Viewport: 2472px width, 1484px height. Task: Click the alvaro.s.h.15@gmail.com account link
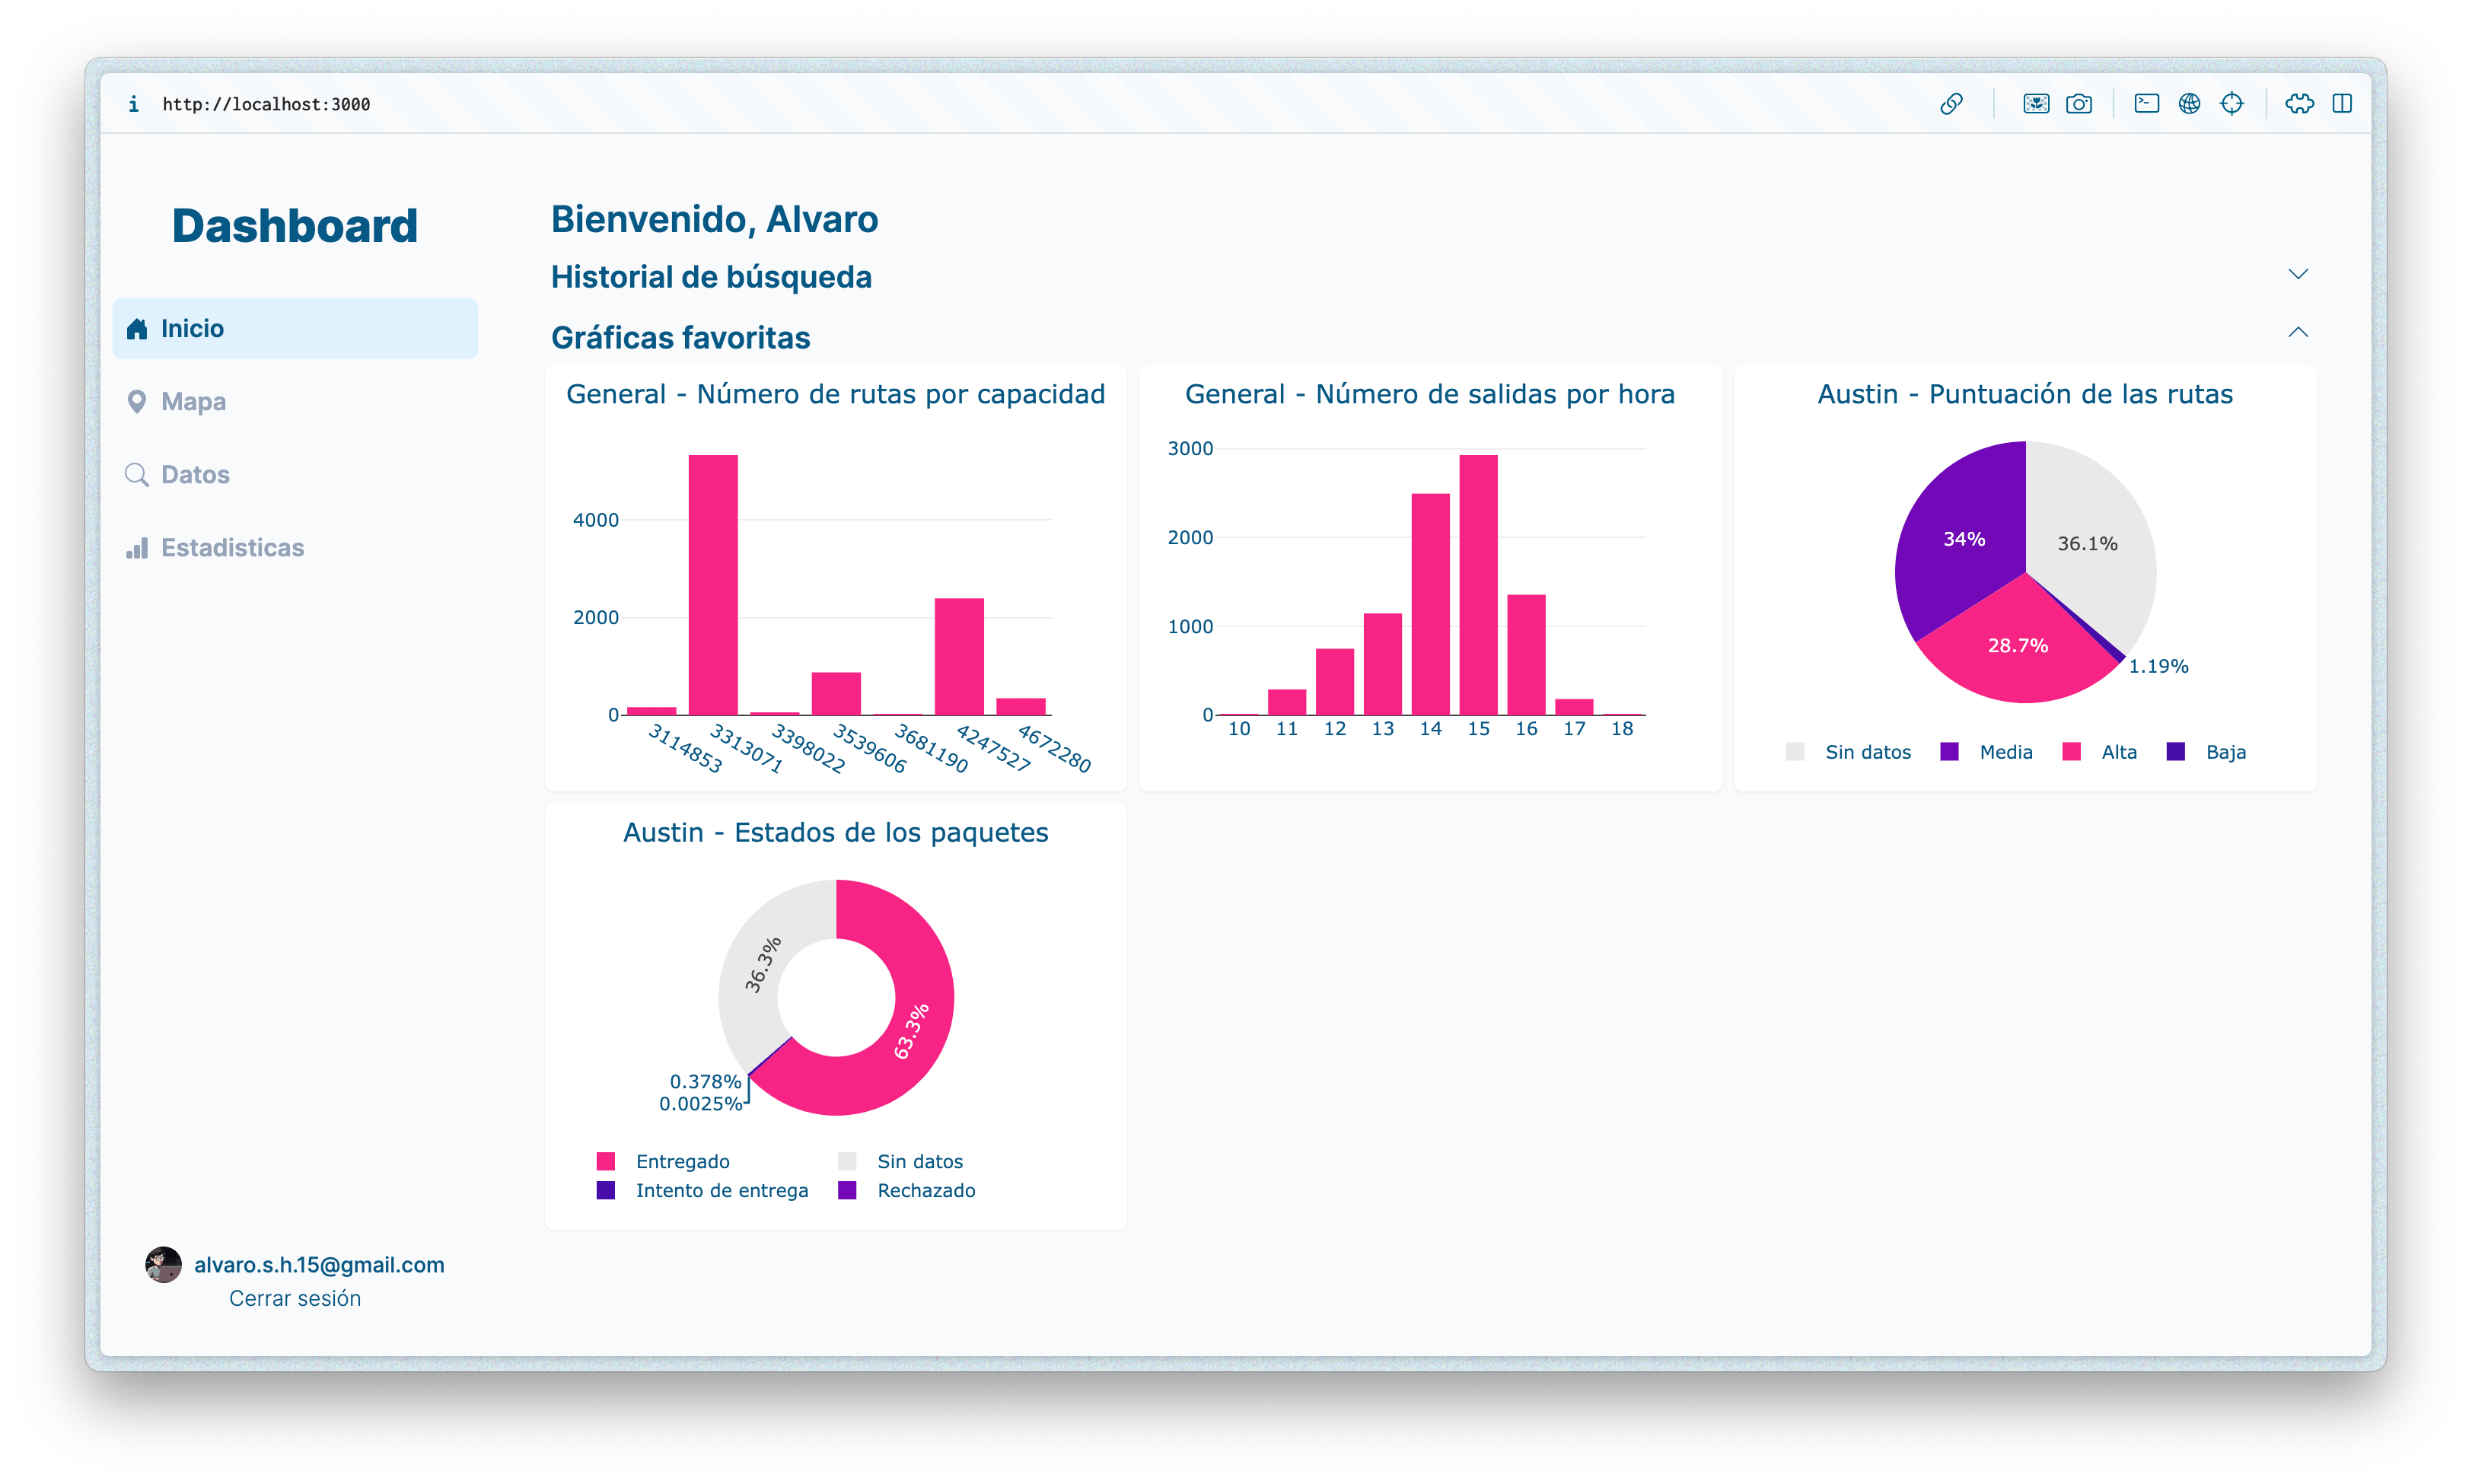click(x=319, y=1265)
